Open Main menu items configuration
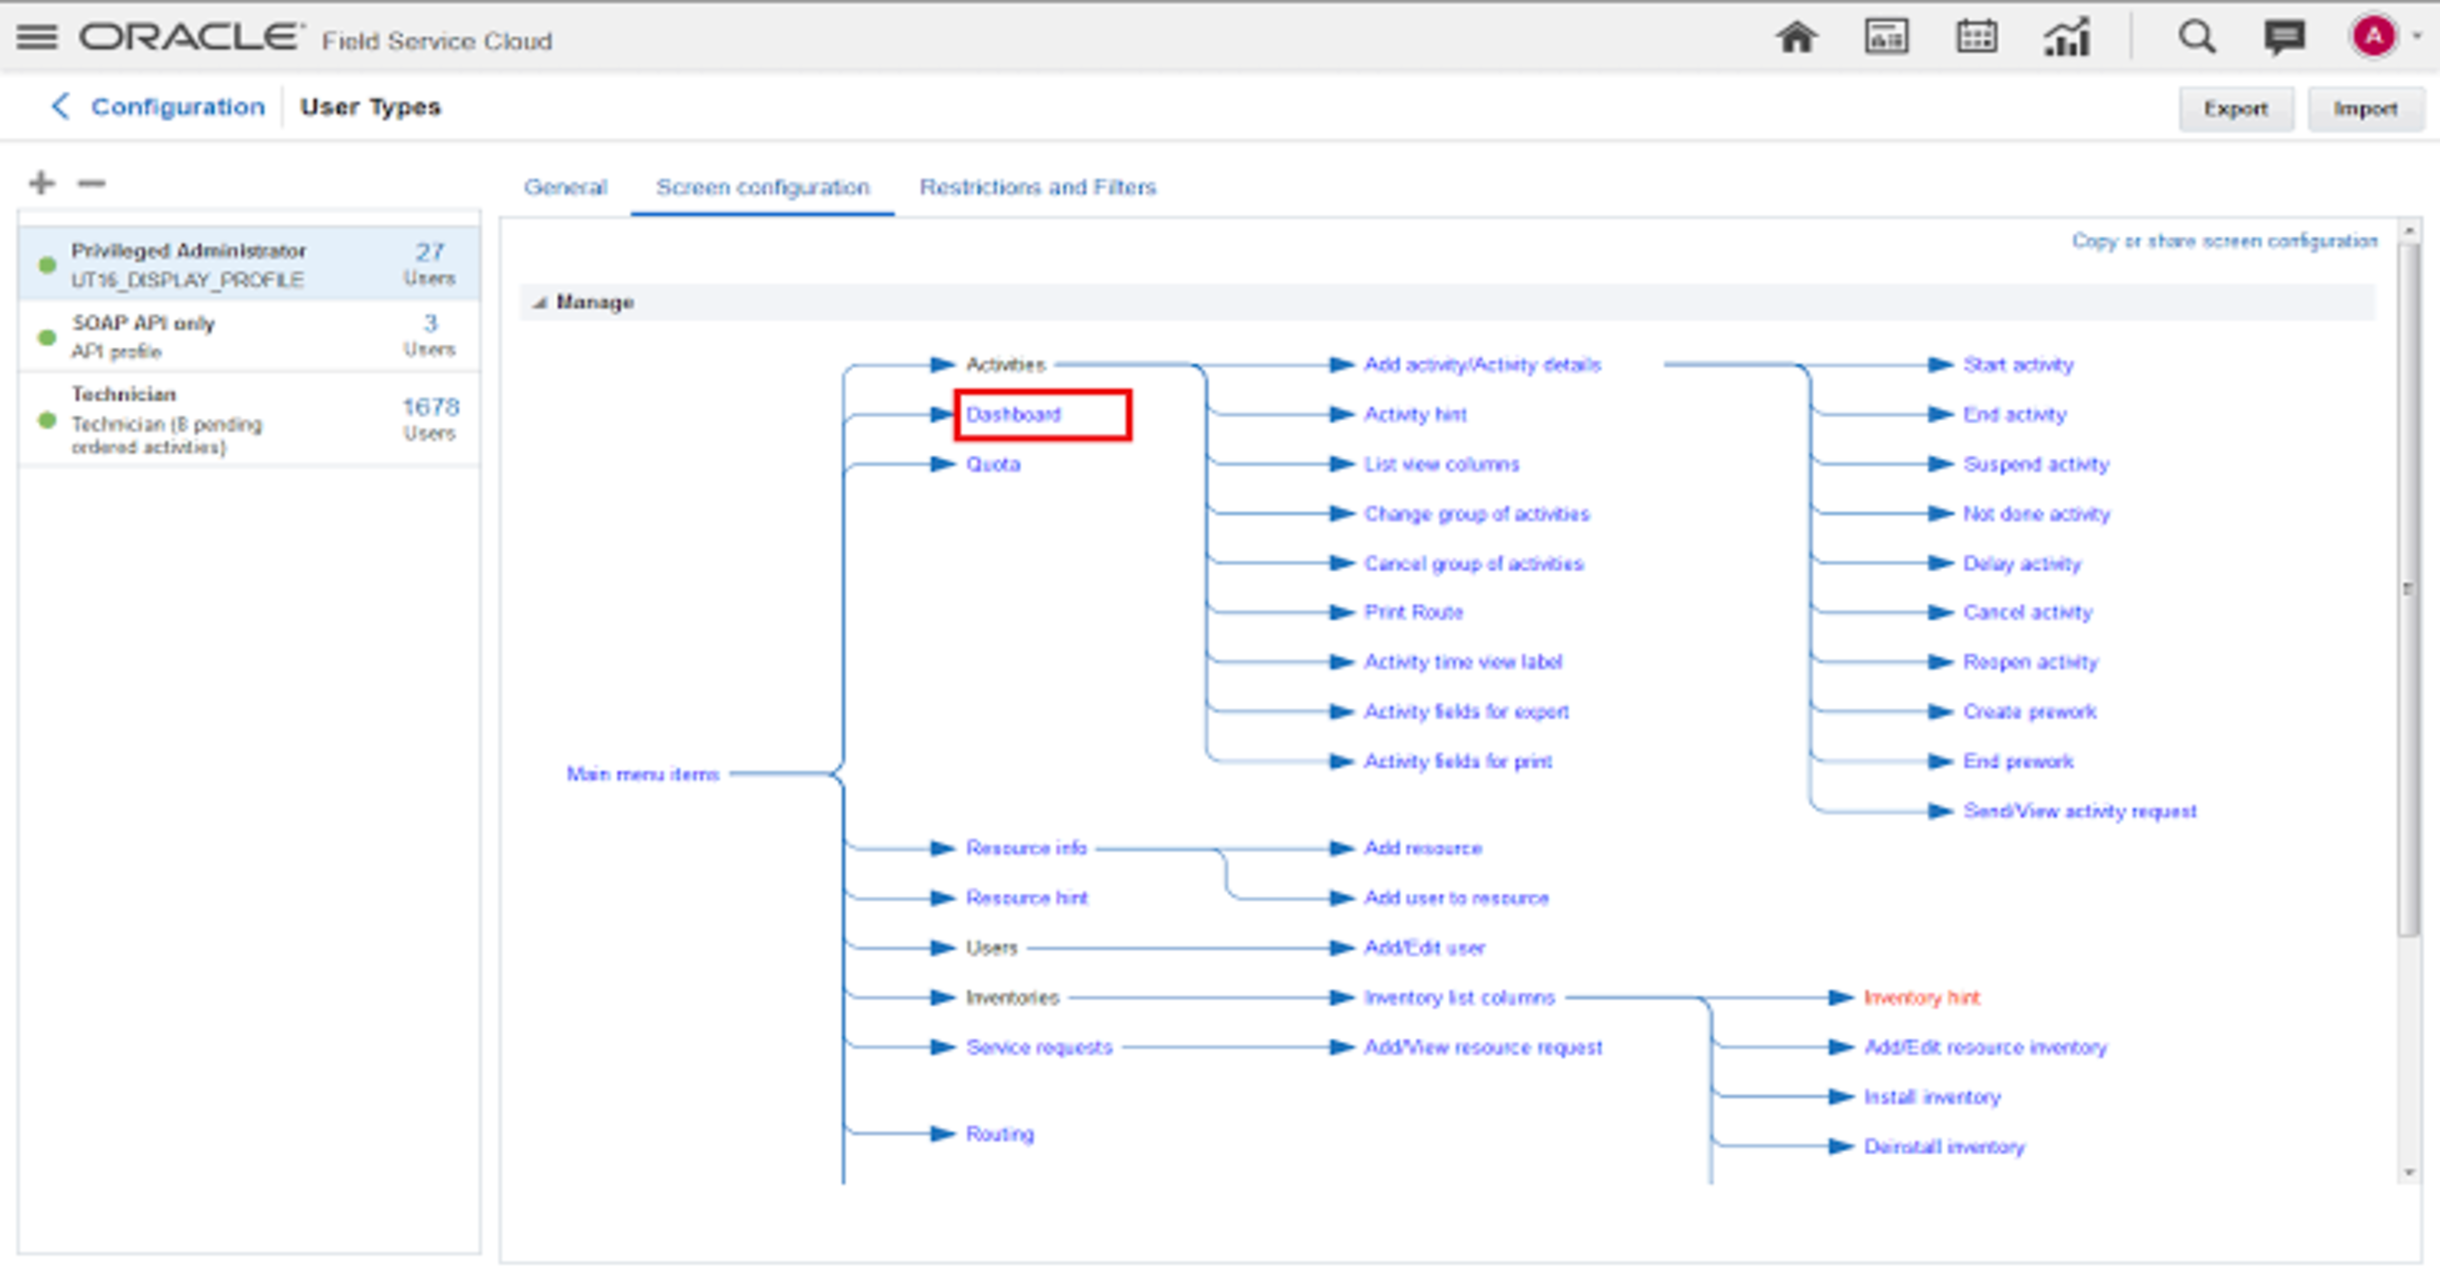 pos(643,774)
